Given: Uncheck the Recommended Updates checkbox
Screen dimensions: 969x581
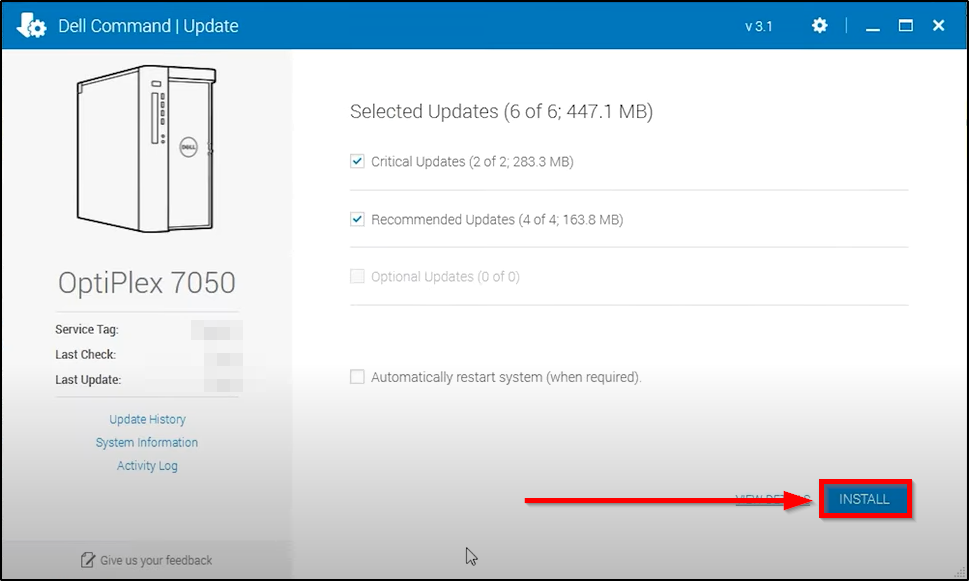Looking at the screenshot, I should 357,219.
